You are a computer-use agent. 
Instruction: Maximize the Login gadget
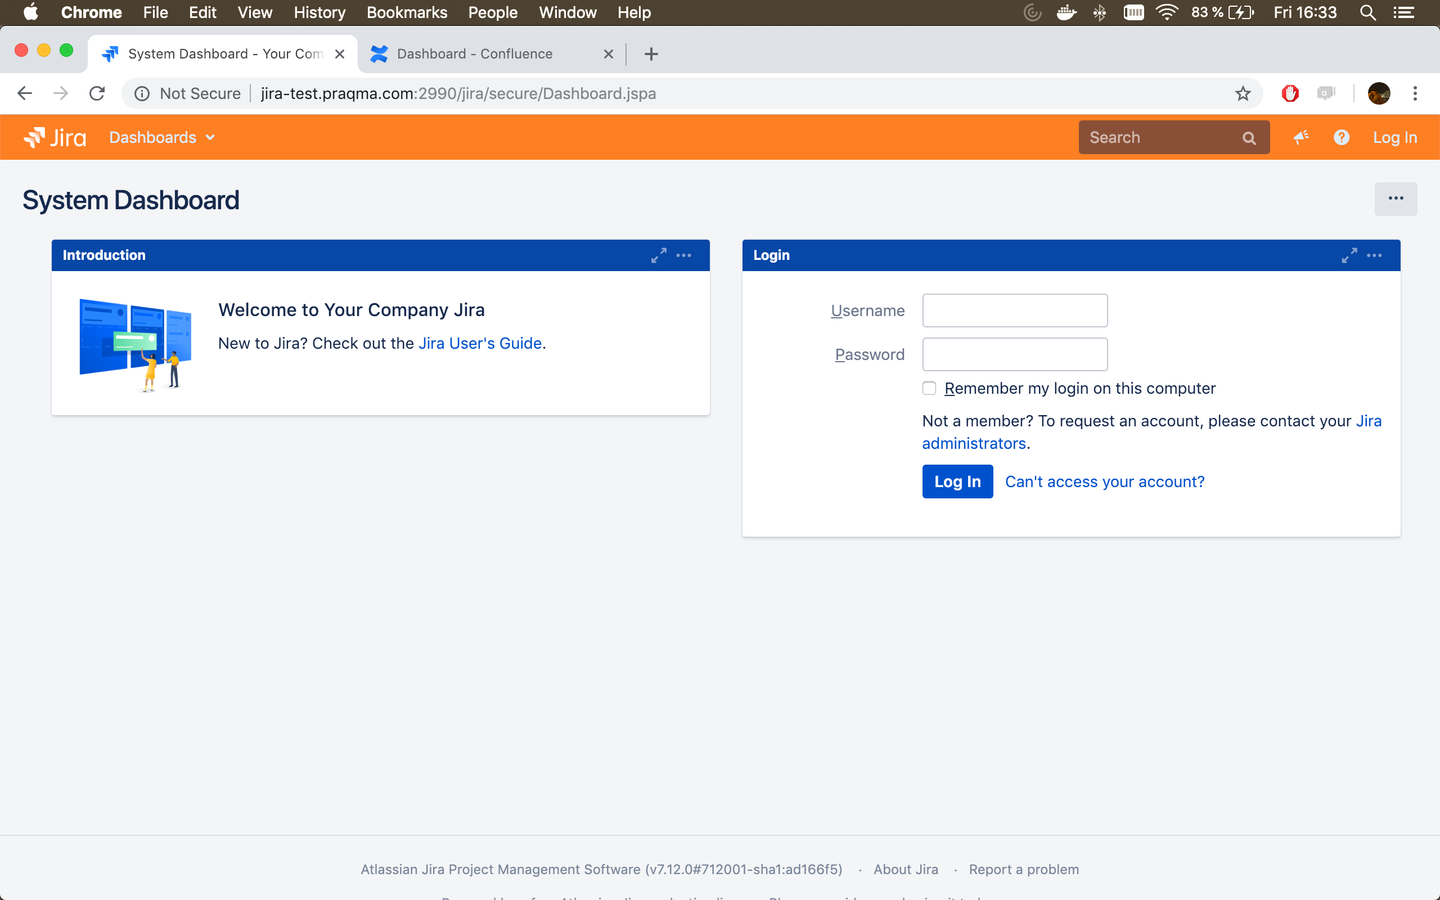pos(1349,255)
